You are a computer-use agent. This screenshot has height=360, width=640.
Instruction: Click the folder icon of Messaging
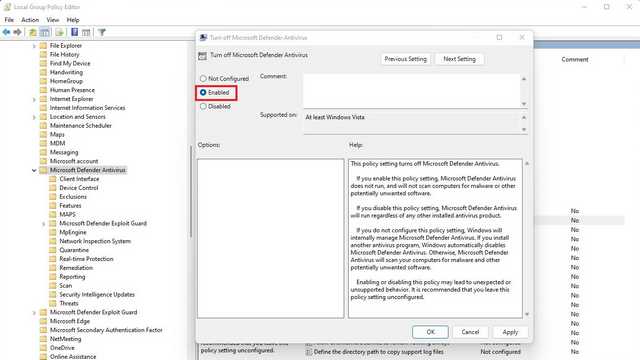point(43,152)
